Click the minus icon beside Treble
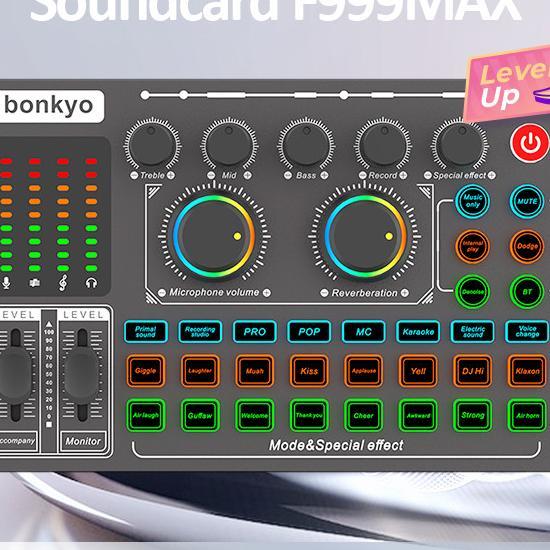 click(x=134, y=175)
